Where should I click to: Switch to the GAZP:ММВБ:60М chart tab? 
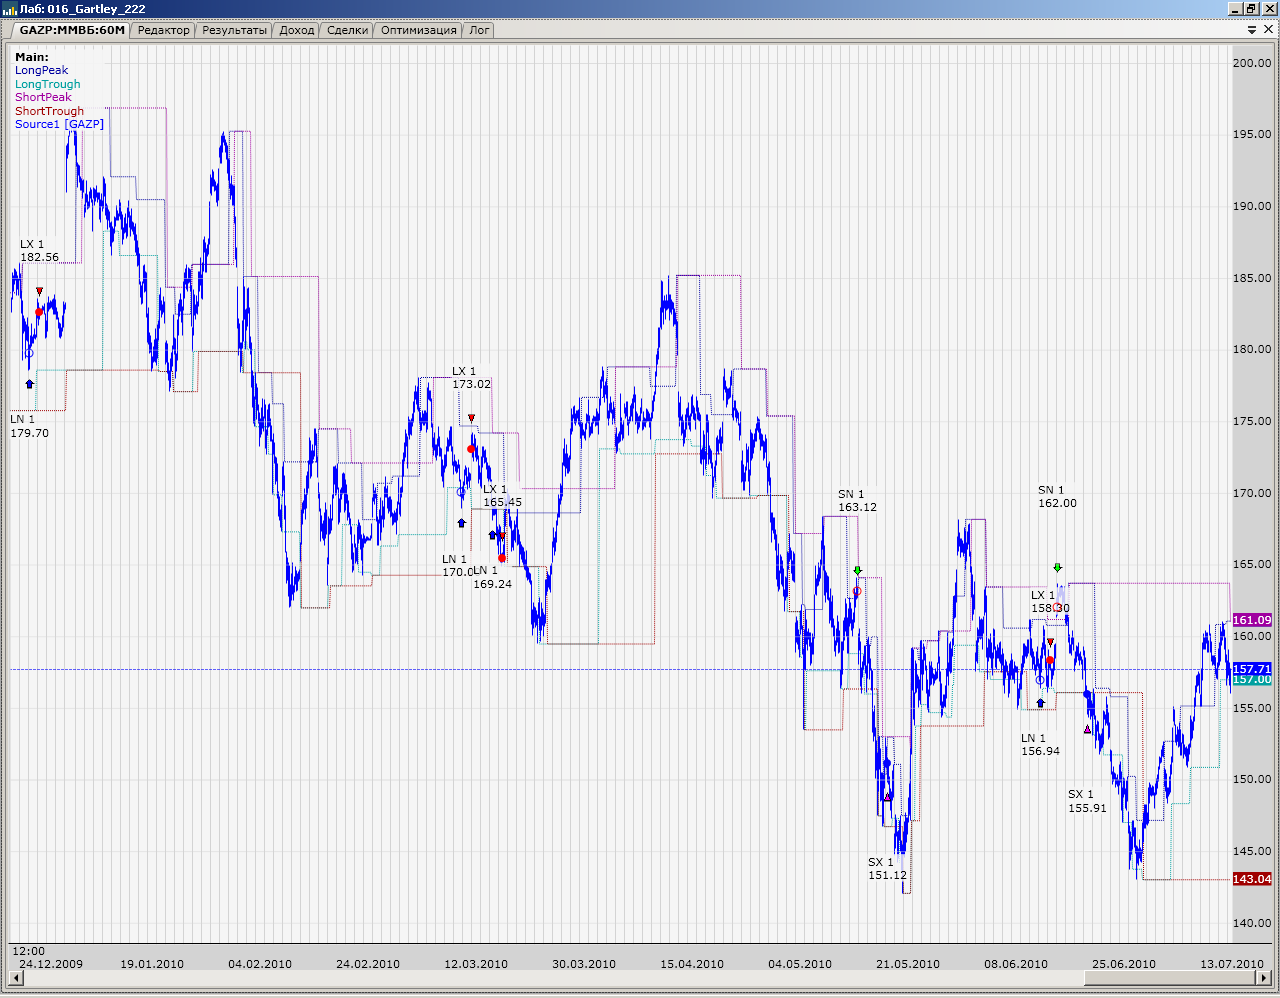(x=72, y=30)
